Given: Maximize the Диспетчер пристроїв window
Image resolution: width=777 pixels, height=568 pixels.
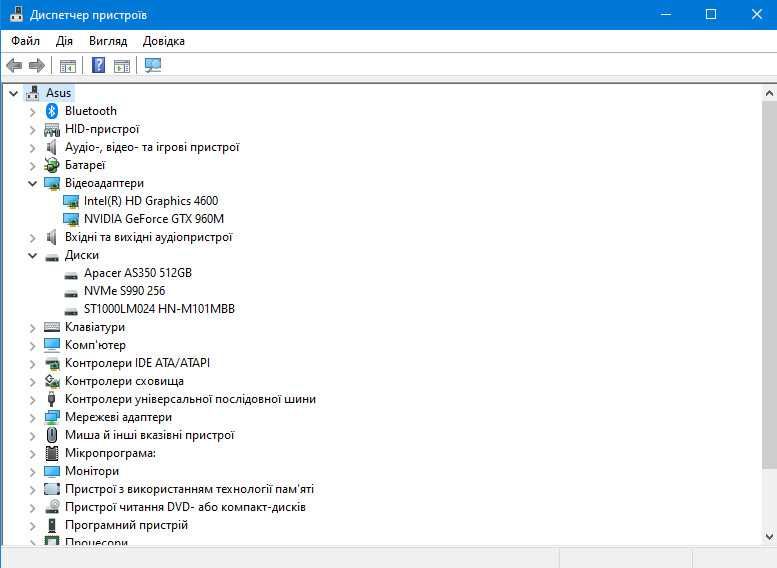Looking at the screenshot, I should (711, 14).
